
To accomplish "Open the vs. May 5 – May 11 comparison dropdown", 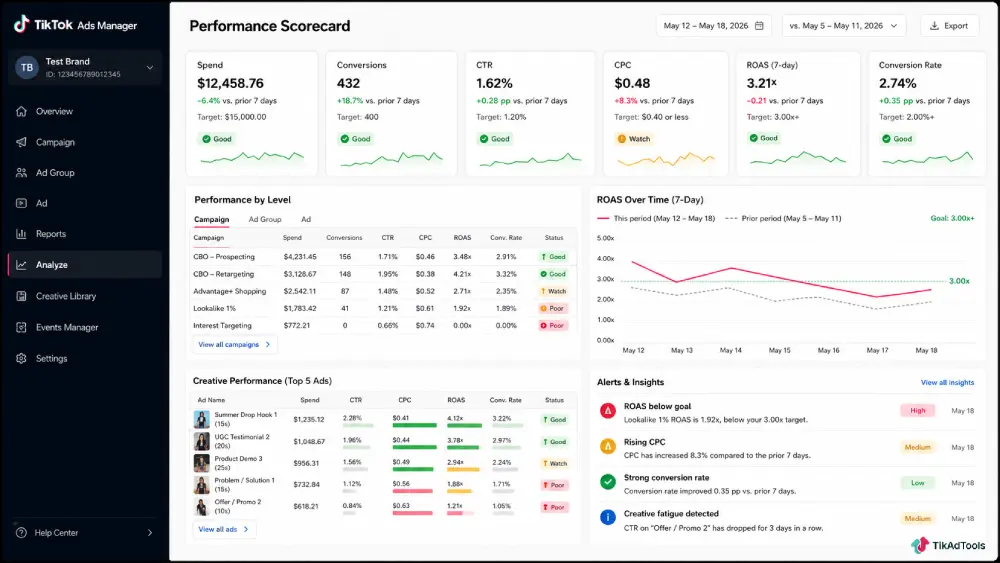I will [844, 26].
